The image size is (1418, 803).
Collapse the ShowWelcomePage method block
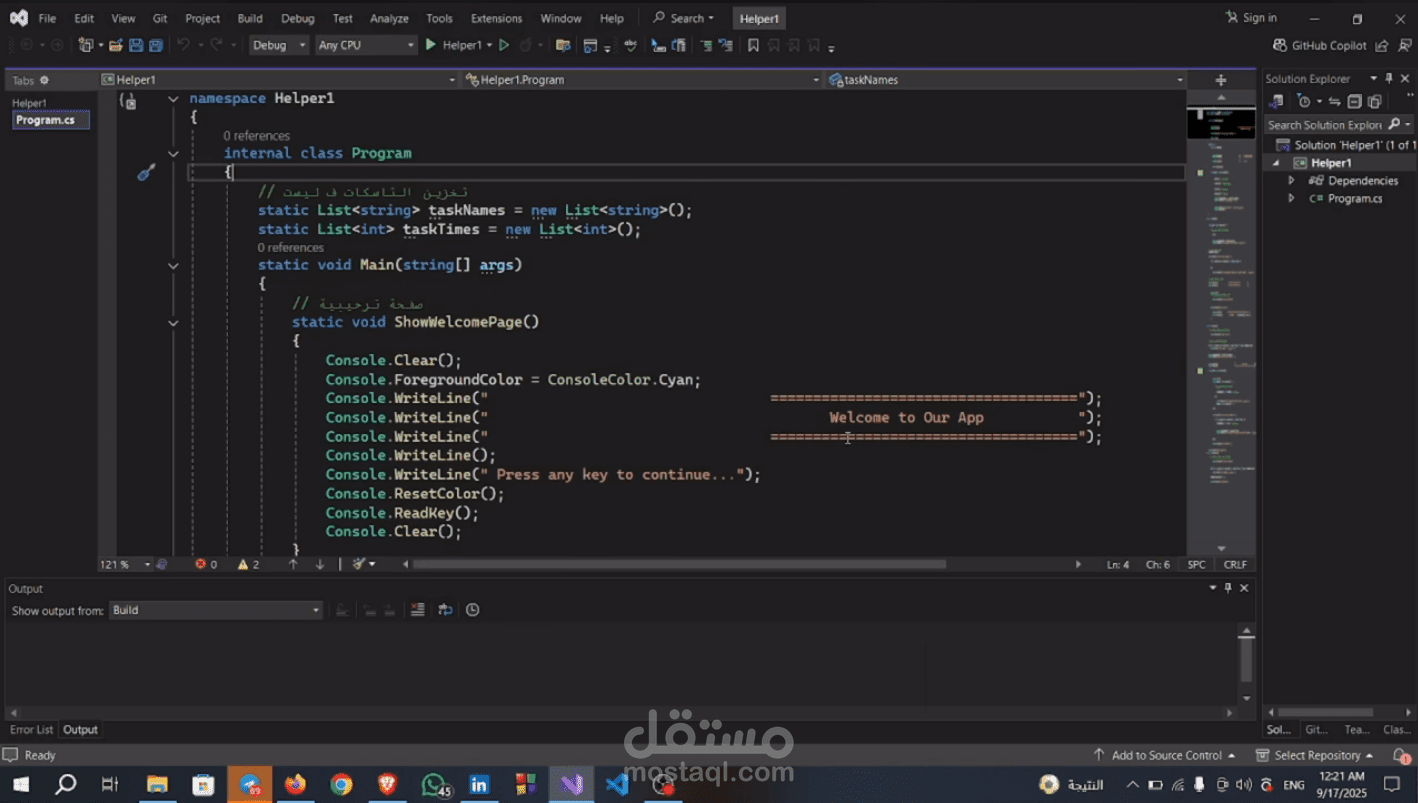pyautogui.click(x=173, y=323)
